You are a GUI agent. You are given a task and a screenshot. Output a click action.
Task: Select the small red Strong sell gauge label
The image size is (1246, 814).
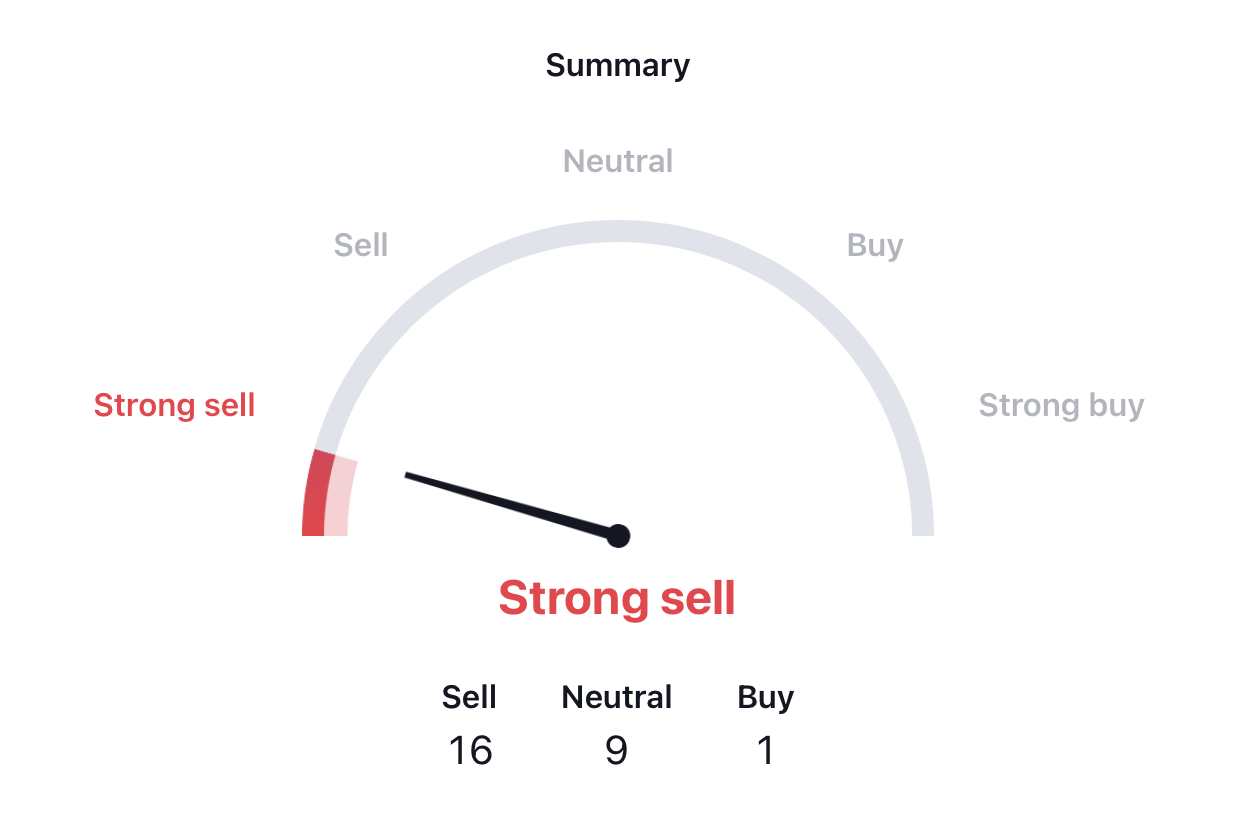click(175, 405)
